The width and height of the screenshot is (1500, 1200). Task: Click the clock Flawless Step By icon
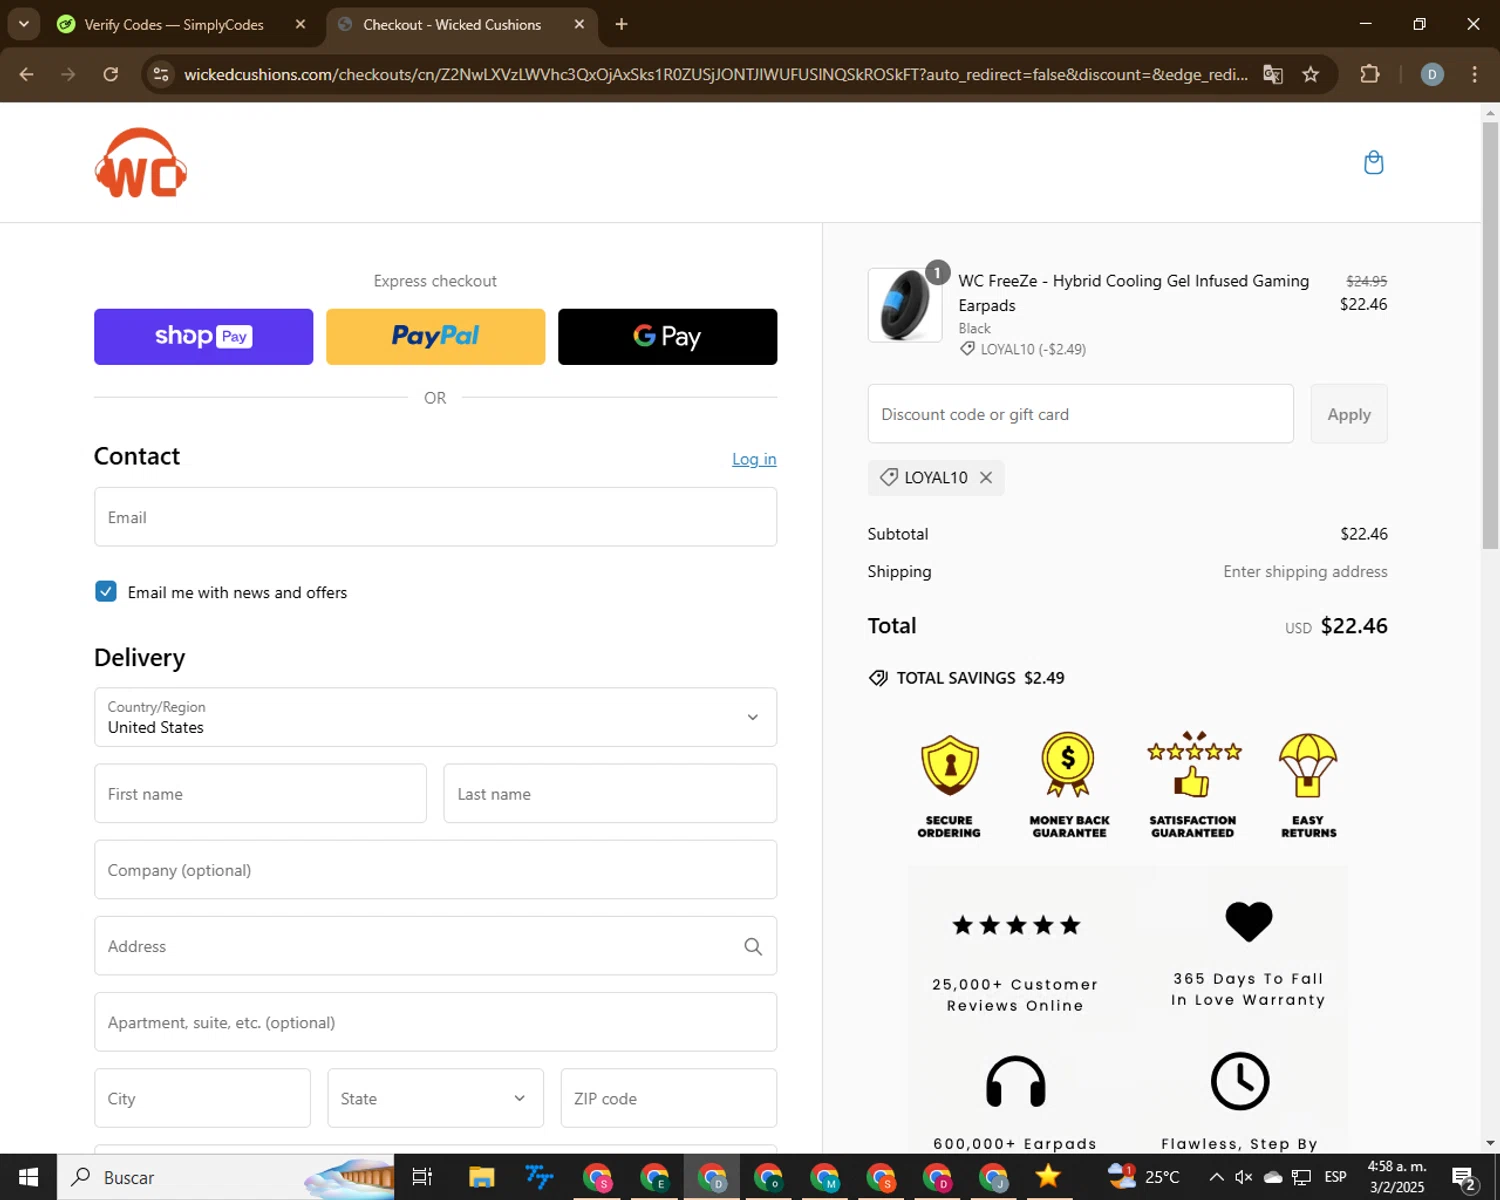coord(1240,1081)
